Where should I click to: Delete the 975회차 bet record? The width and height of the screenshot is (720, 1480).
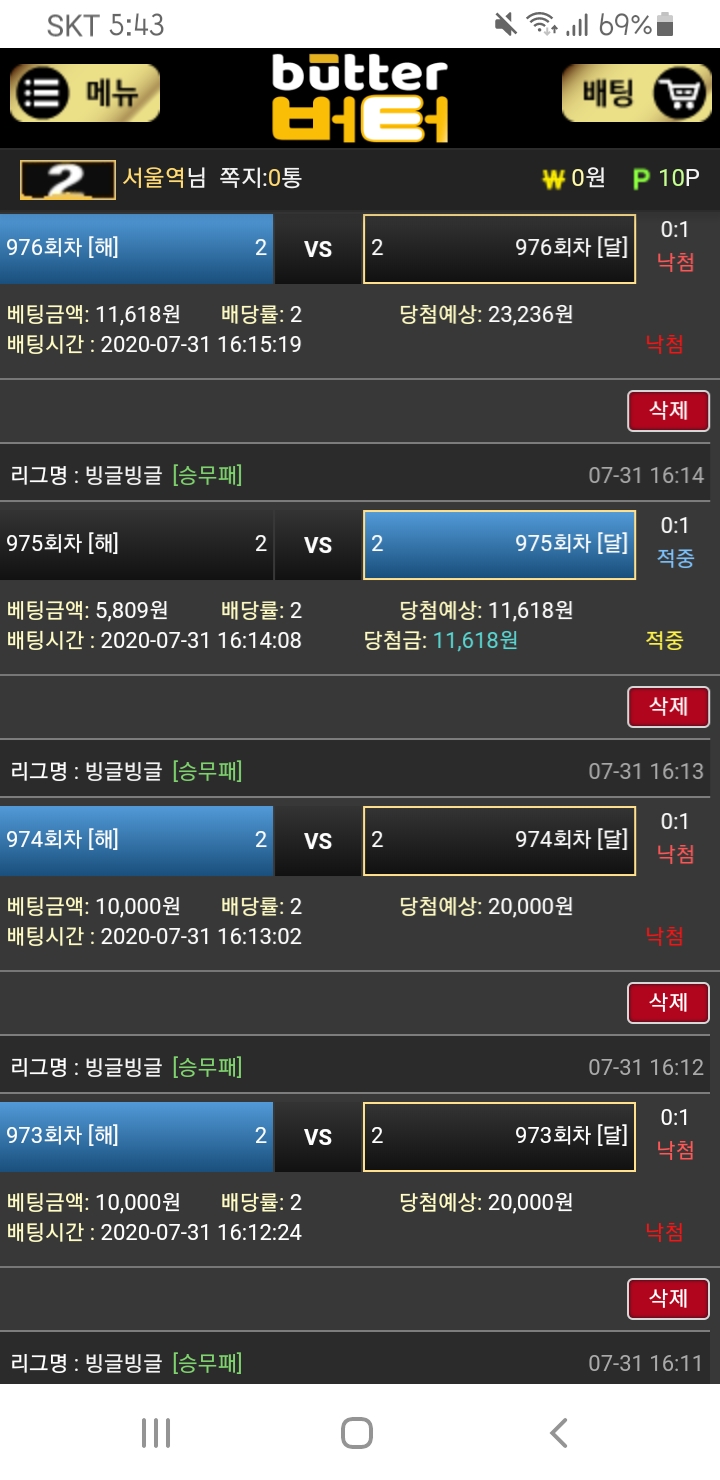pyautogui.click(x=668, y=706)
